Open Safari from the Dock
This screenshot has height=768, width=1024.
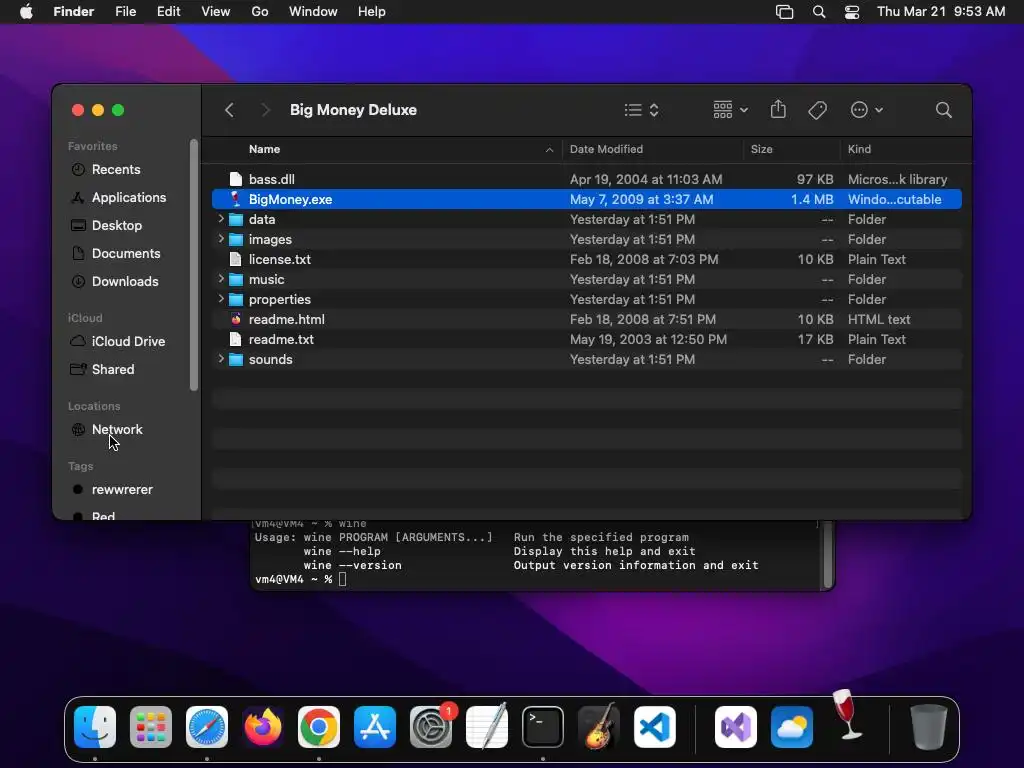coord(207,727)
